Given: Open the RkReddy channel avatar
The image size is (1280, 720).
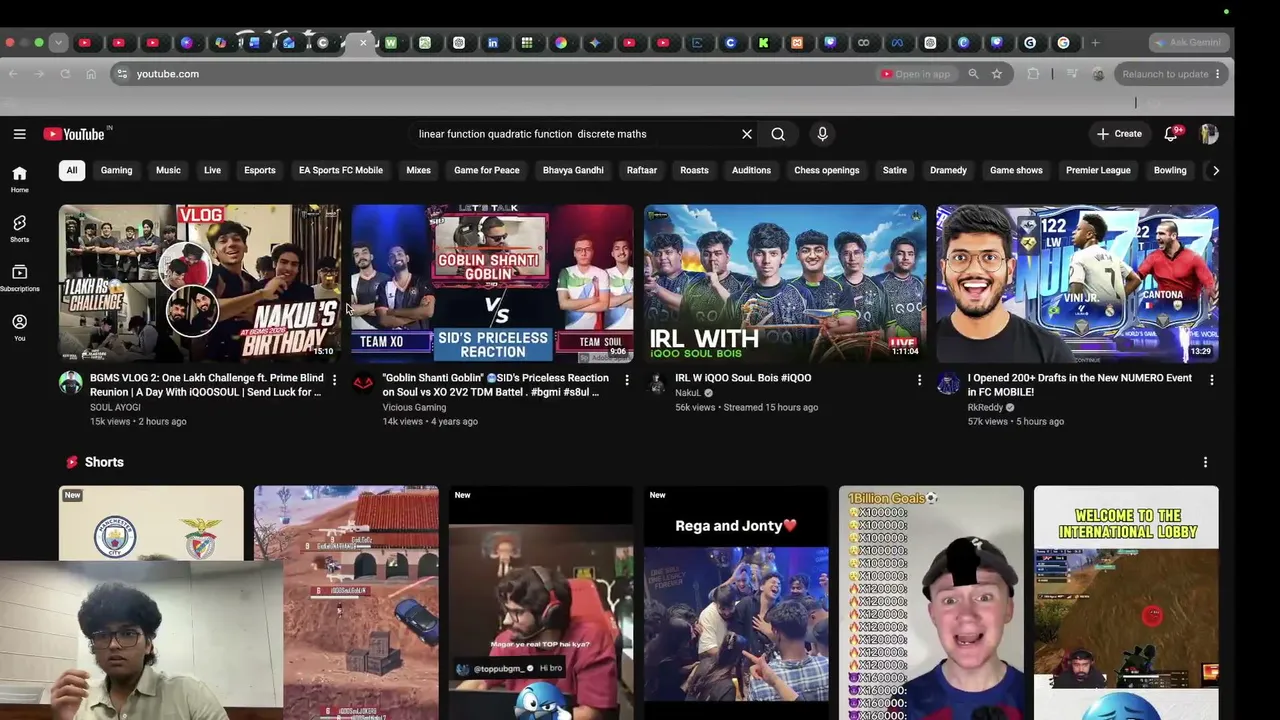Looking at the screenshot, I should (948, 383).
